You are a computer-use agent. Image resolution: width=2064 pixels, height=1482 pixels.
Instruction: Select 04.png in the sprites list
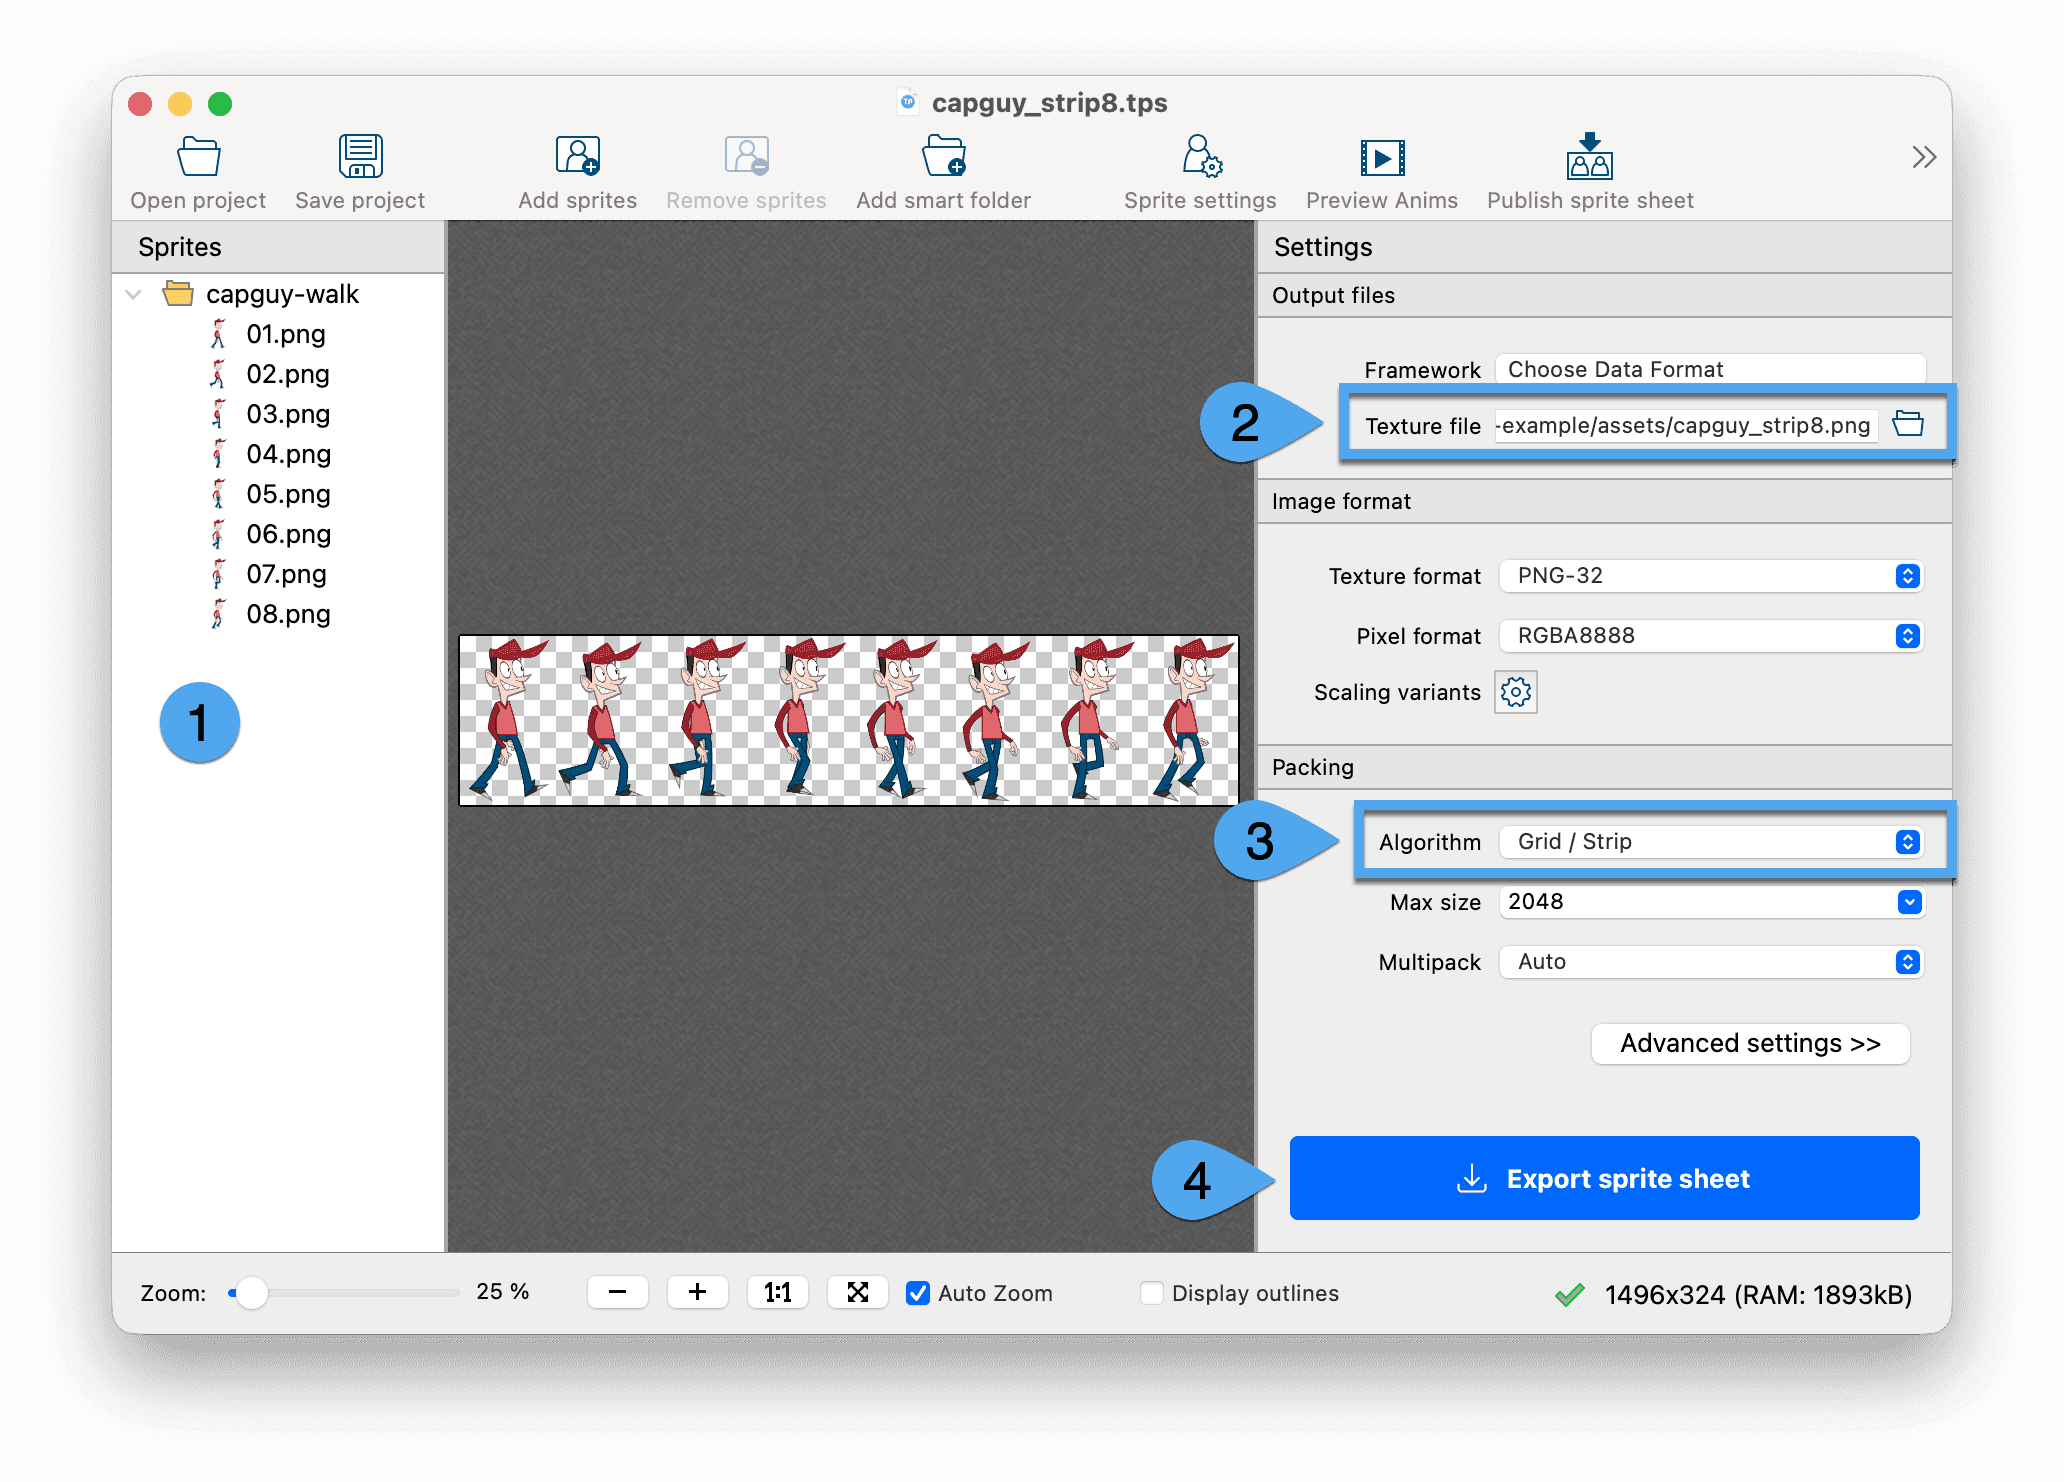coord(288,454)
